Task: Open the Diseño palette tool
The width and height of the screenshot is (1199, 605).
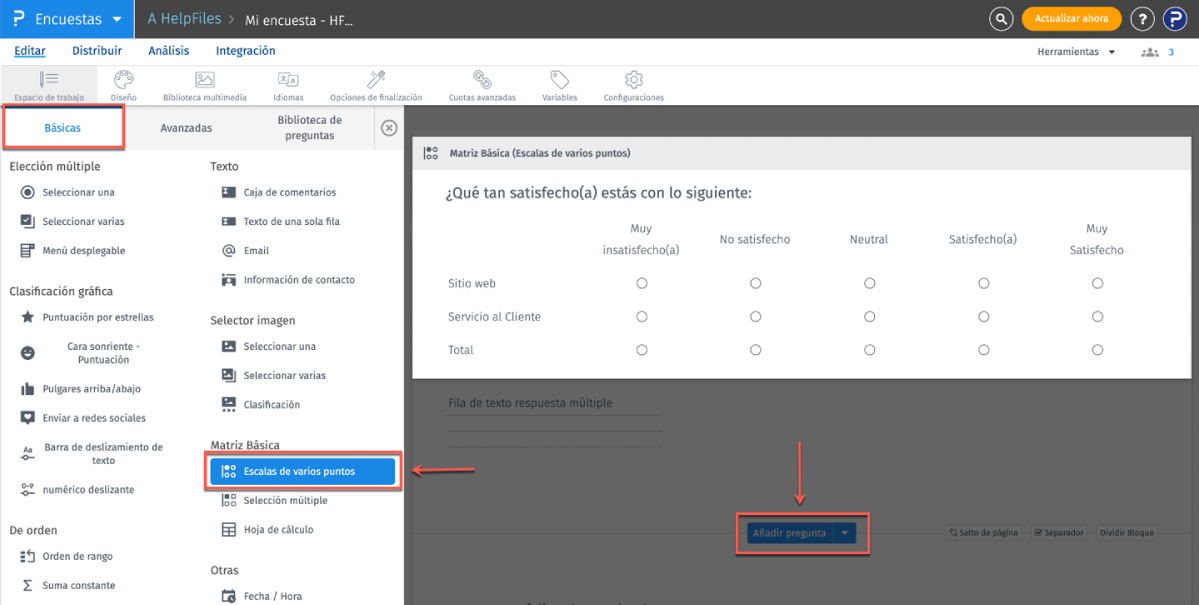Action: click(123, 86)
